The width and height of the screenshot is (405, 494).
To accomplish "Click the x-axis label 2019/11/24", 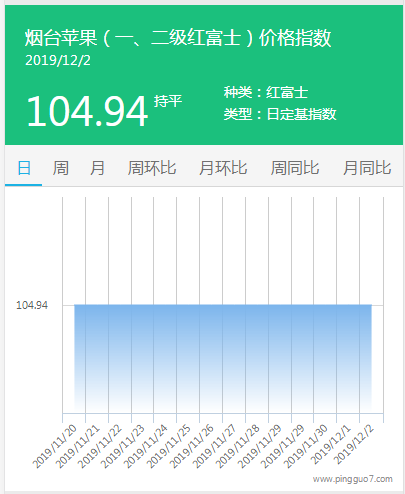I will [x=146, y=446].
